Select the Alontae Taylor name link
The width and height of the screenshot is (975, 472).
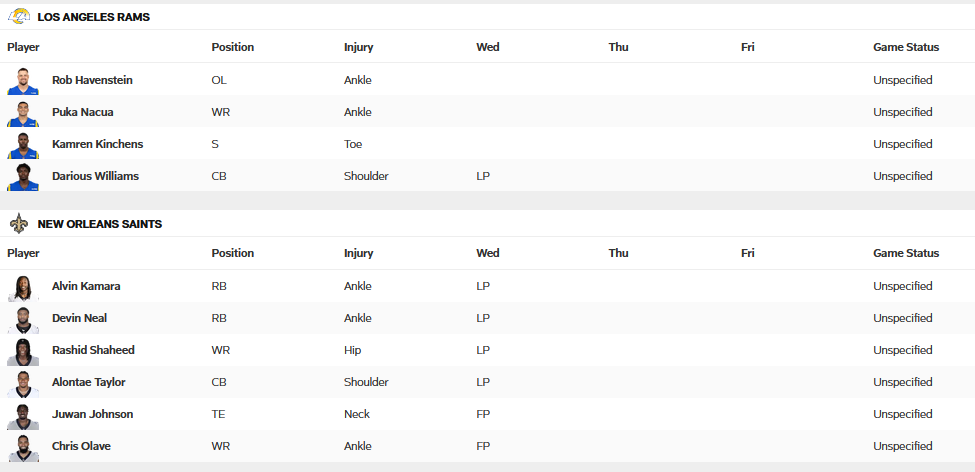click(x=88, y=382)
